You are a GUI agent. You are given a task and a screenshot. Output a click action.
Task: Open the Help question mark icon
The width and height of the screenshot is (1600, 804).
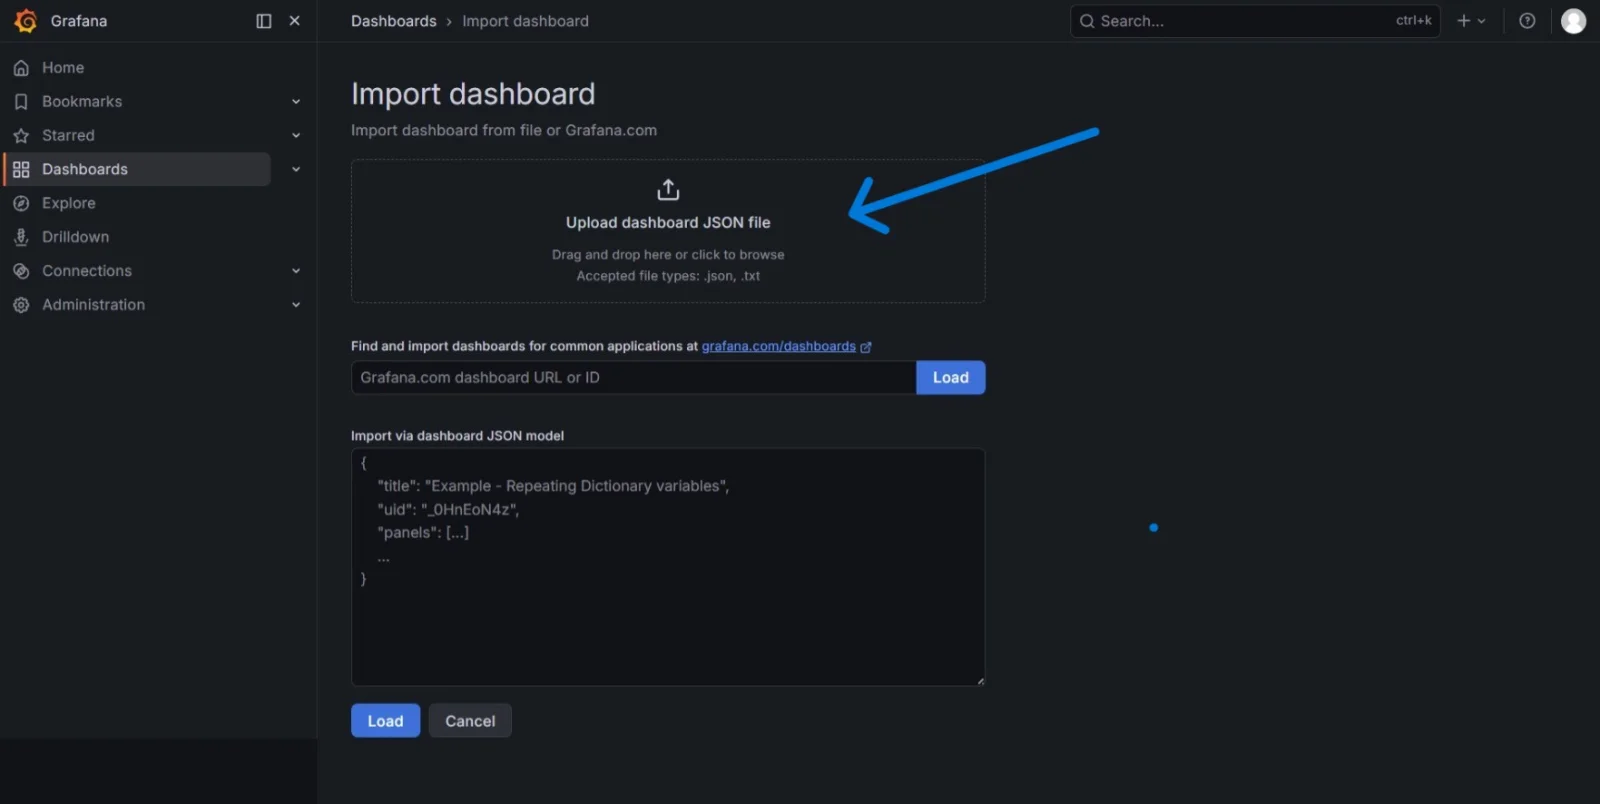(1527, 21)
